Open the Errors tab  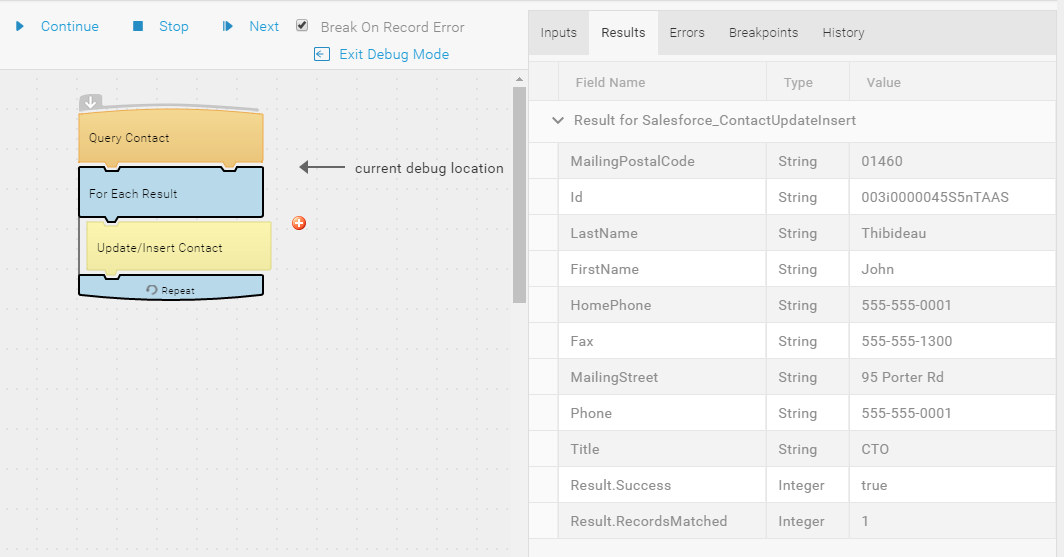coord(687,33)
